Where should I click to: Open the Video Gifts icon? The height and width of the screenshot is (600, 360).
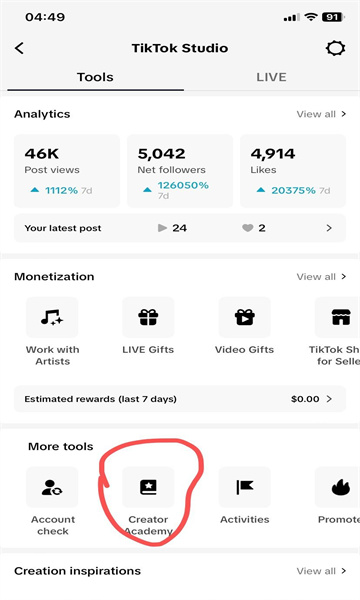(244, 317)
